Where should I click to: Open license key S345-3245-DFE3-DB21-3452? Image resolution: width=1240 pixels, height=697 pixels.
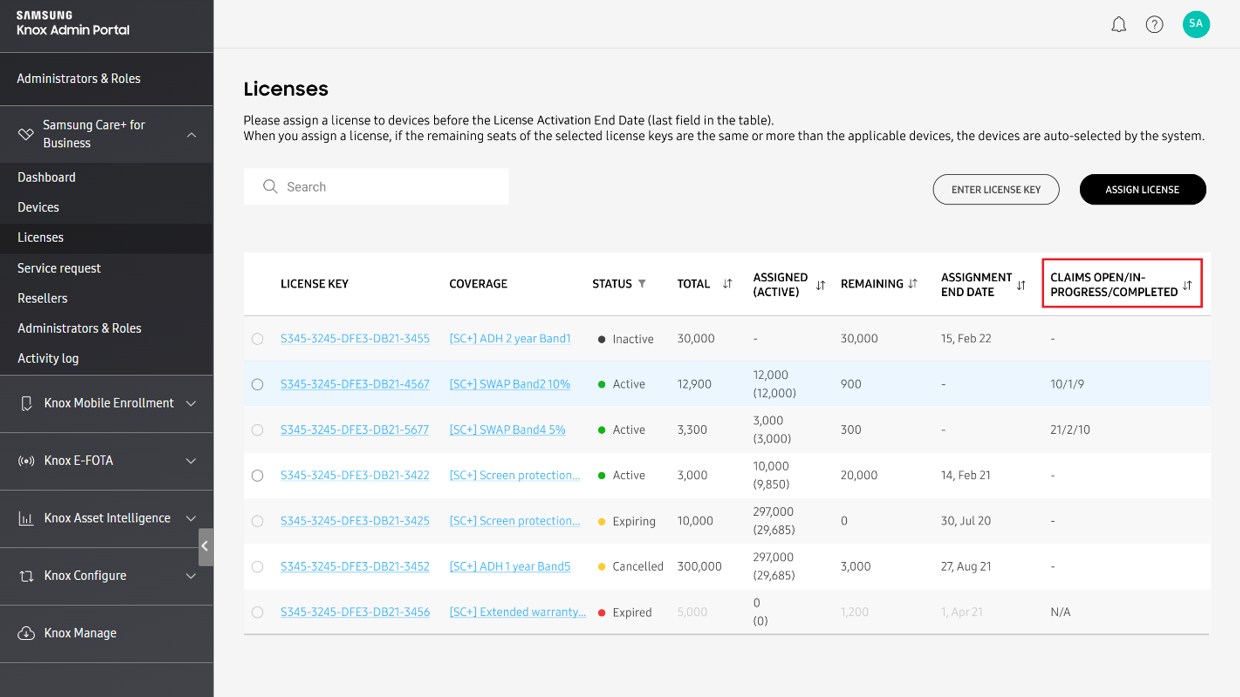tap(355, 567)
